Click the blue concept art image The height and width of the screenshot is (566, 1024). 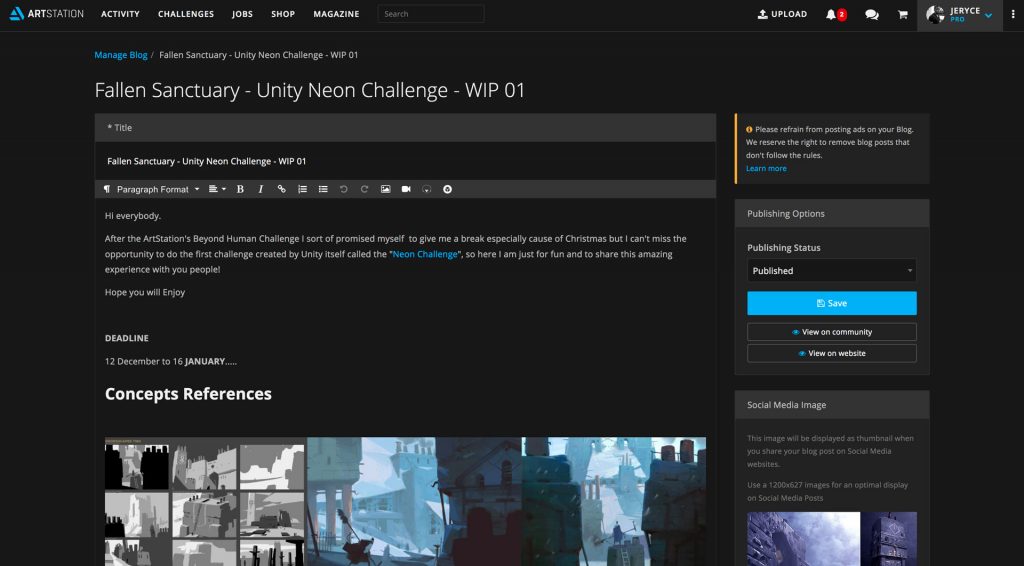tap(506, 501)
